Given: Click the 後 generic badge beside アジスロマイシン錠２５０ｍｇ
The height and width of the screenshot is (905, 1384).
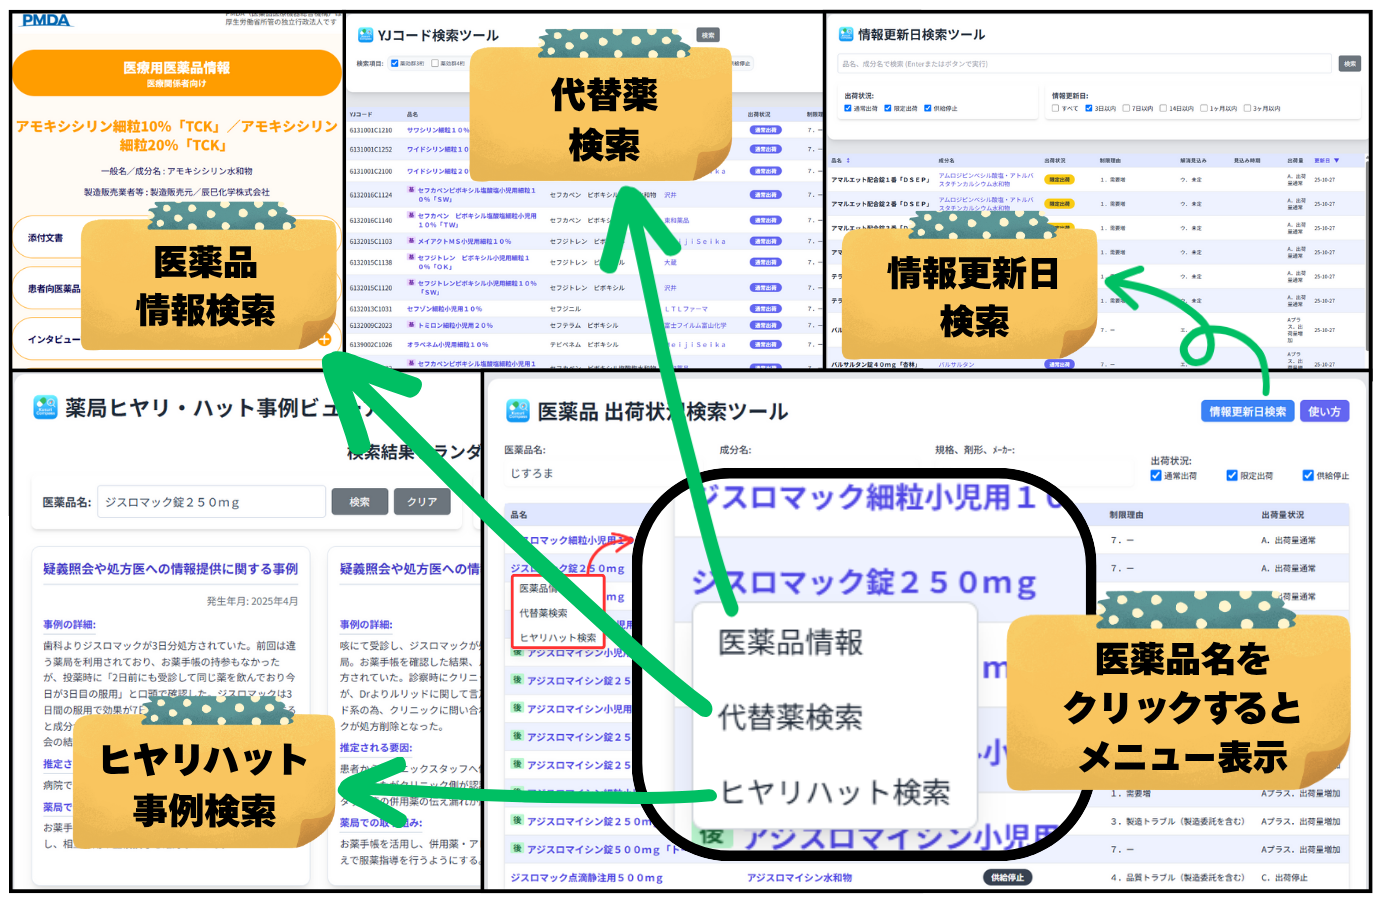Looking at the screenshot, I should (517, 679).
